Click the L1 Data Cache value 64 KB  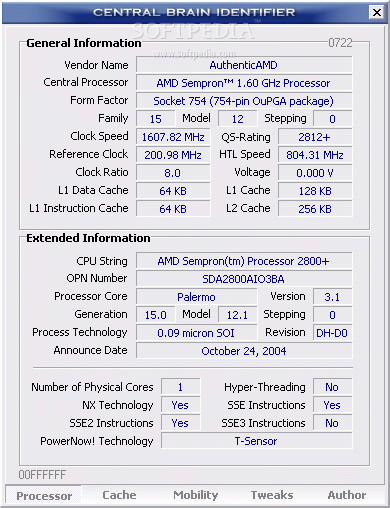pyautogui.click(x=173, y=191)
